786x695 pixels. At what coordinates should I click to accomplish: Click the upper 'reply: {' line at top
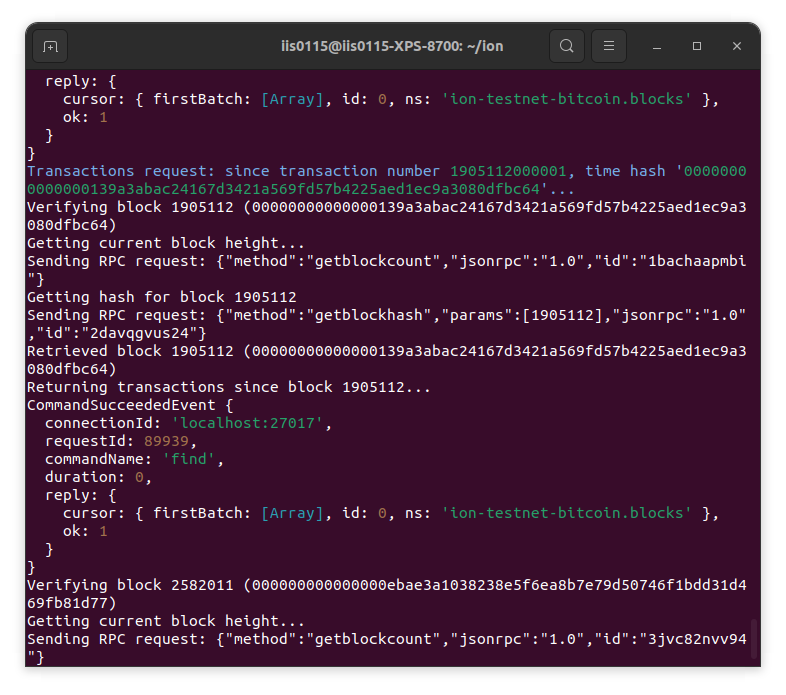[81, 81]
